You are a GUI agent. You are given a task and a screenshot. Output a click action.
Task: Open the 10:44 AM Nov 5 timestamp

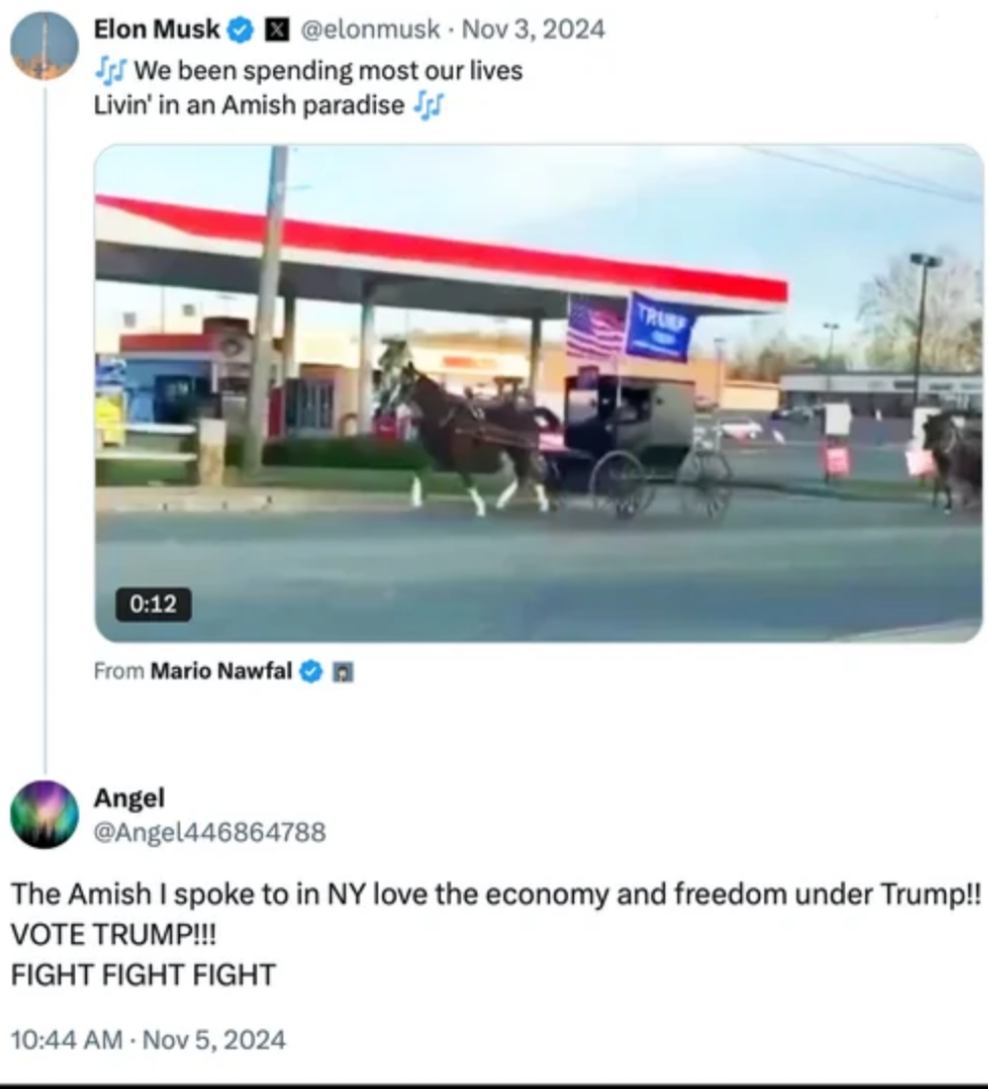[x=148, y=1040]
